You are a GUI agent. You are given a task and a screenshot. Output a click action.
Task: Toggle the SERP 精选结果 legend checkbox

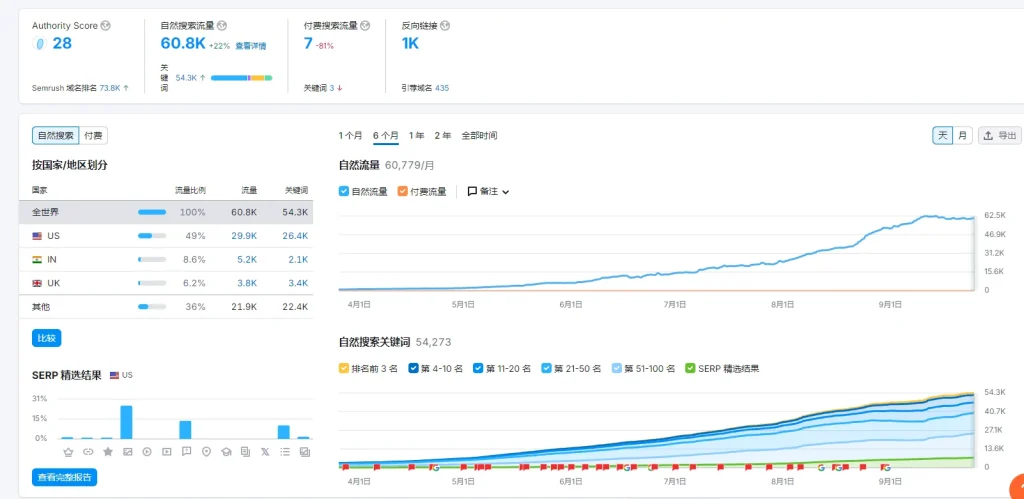tap(690, 368)
